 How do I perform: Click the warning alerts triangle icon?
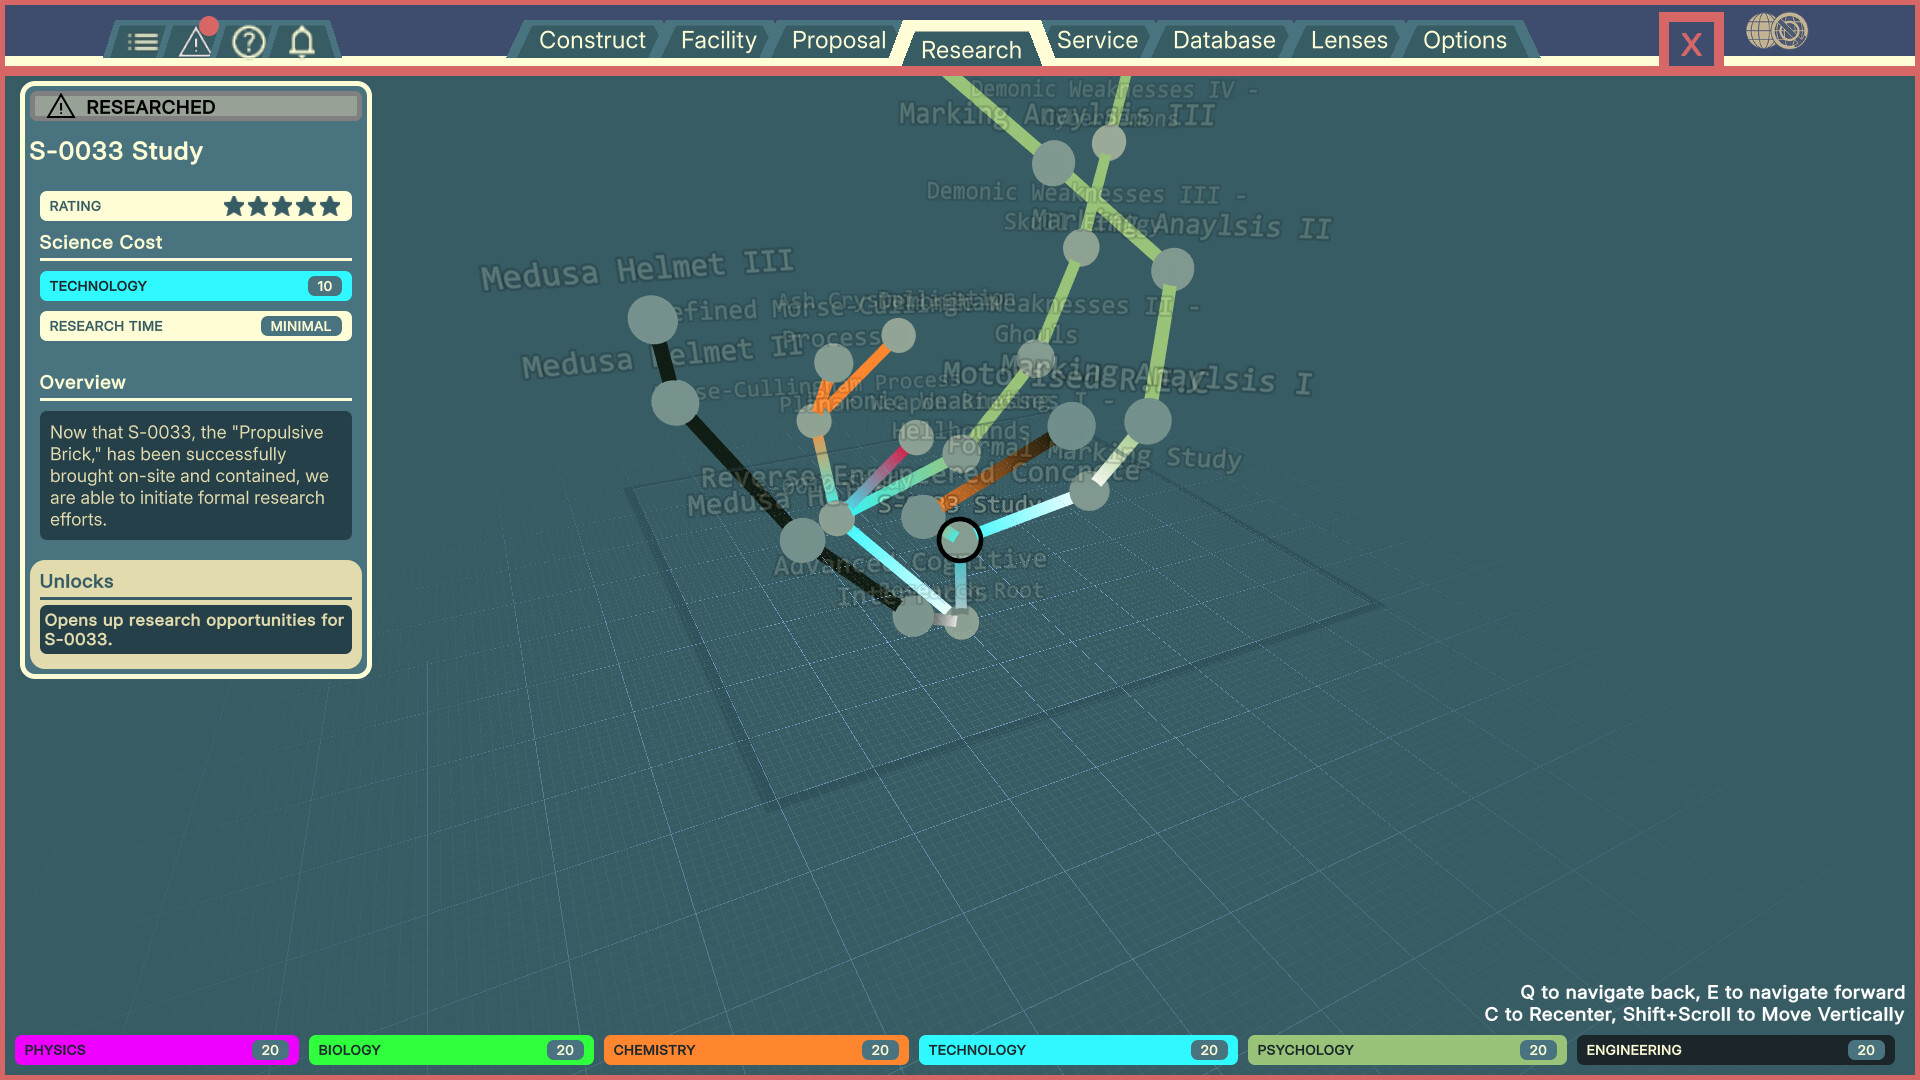pos(195,42)
